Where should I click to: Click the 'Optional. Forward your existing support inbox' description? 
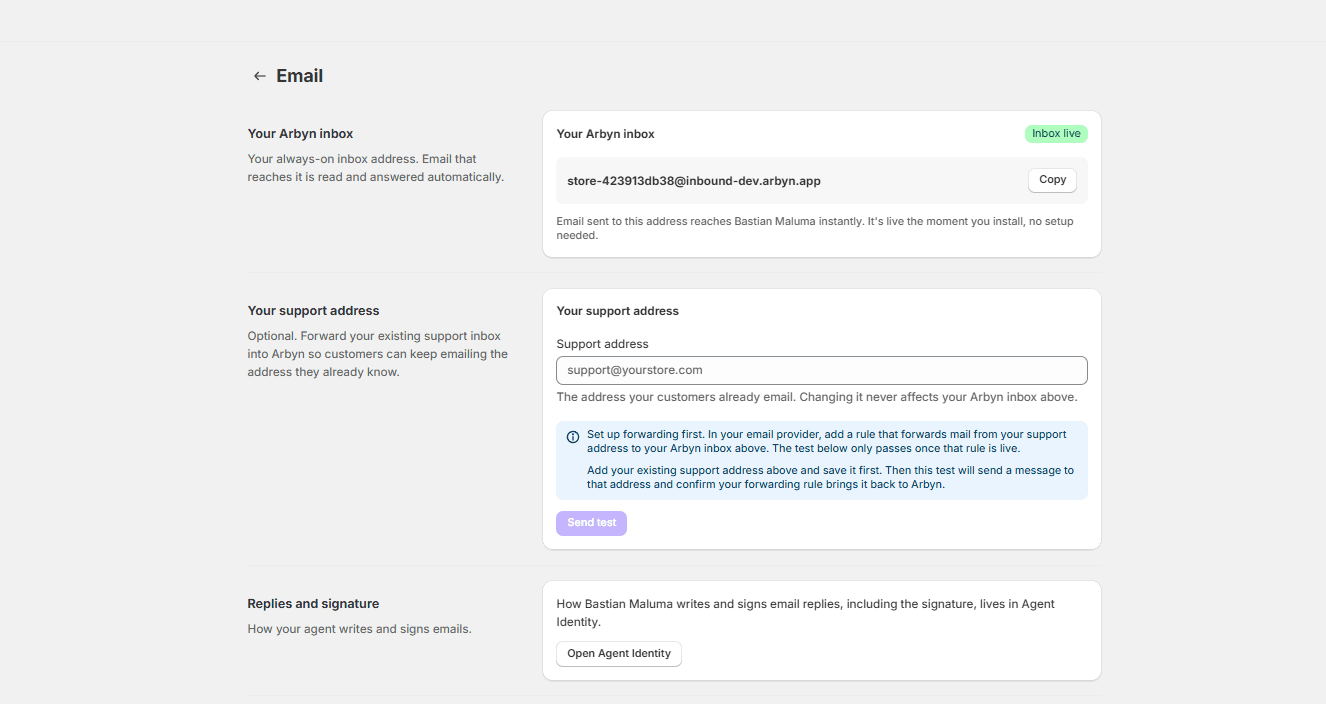[x=378, y=354]
